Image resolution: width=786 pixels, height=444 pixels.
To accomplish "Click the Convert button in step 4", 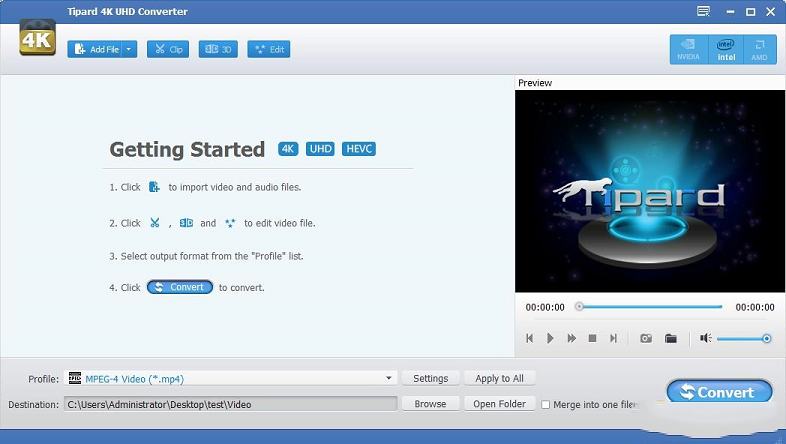I will point(180,287).
